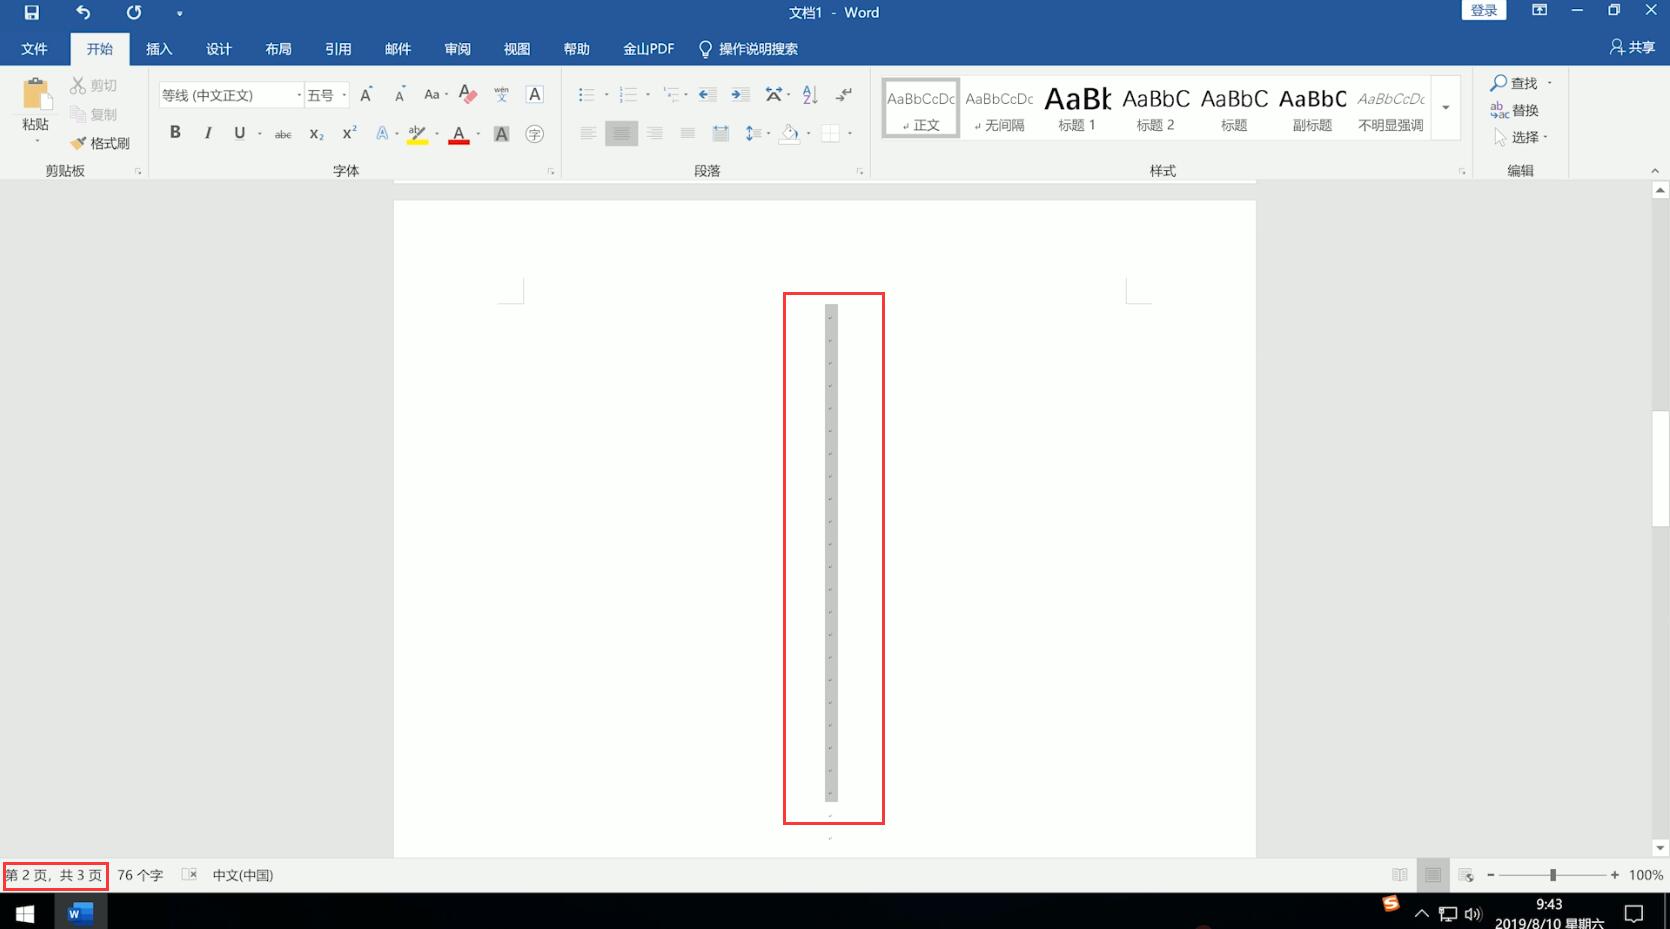Screen dimensions: 1670x929
Task: Open the Paste (粘贴) button
Action: pyautogui.click(x=35, y=110)
